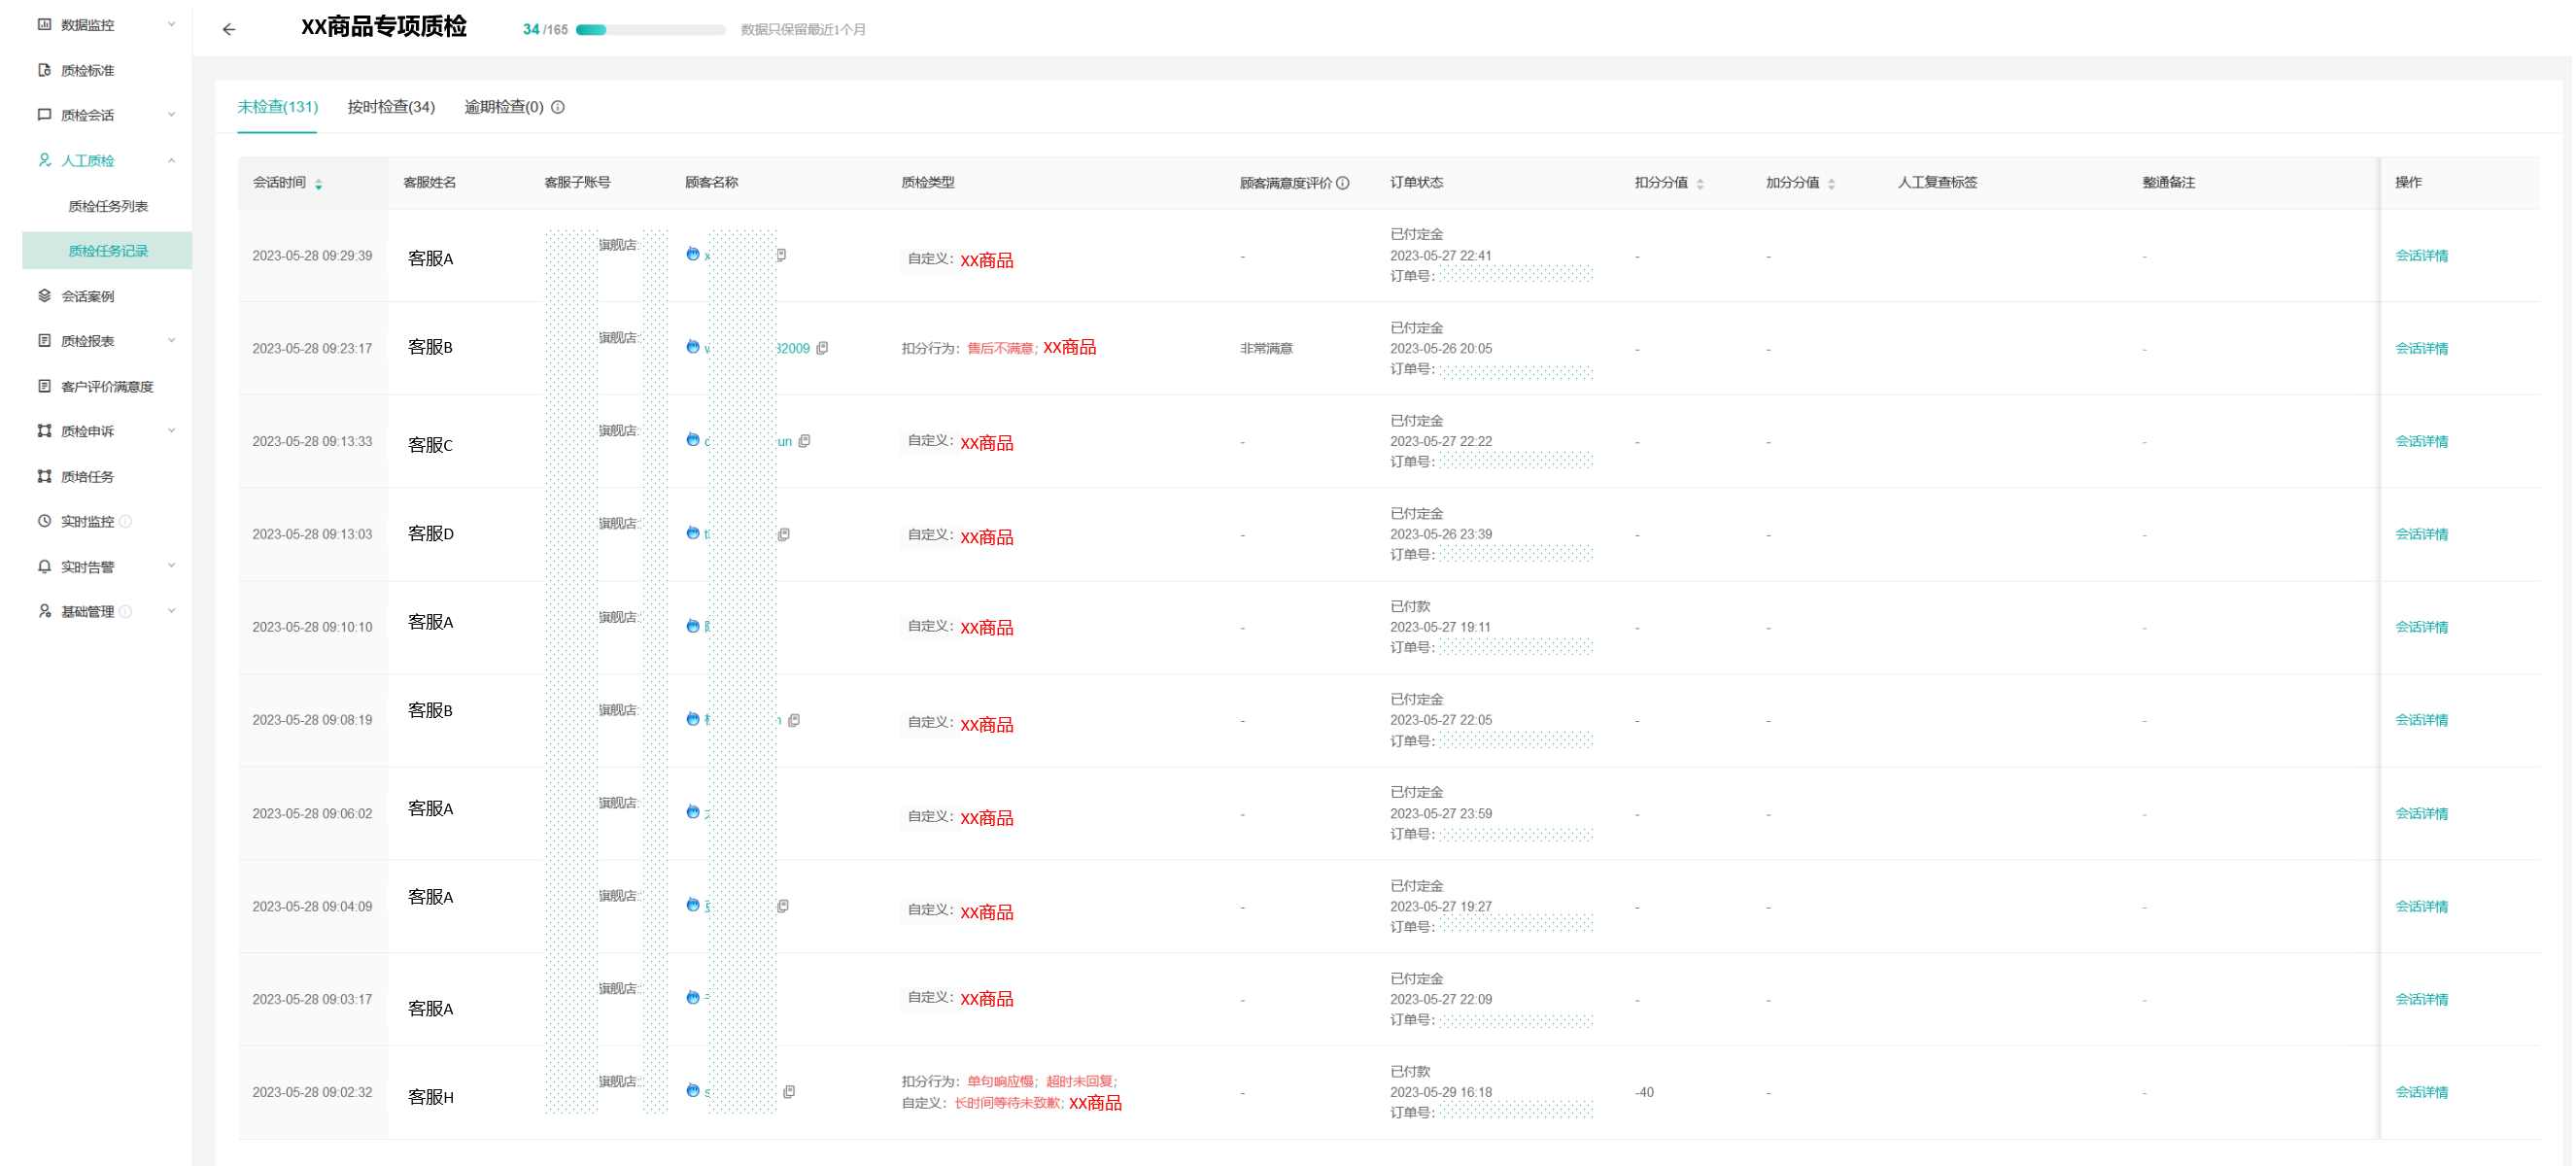
Task: Expand the 基础管理 menu chevron
Action: tap(171, 611)
